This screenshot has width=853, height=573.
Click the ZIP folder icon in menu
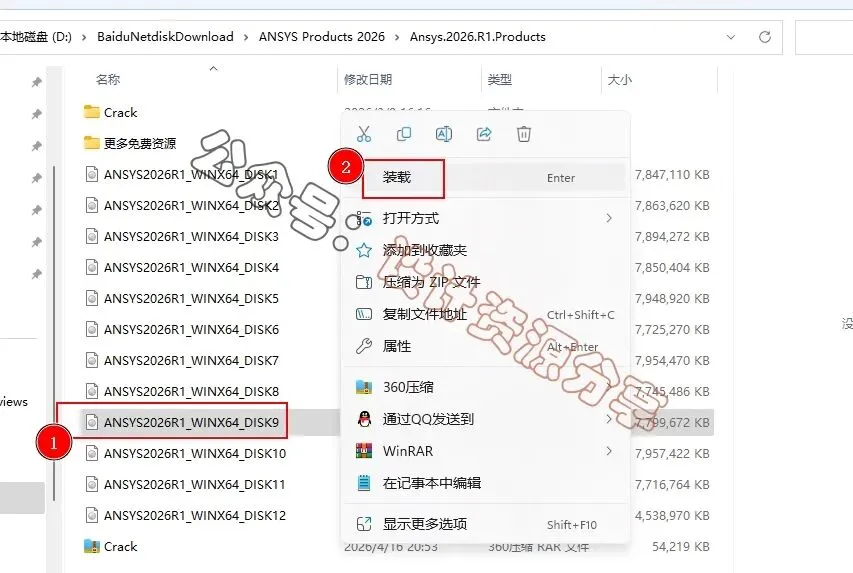click(x=364, y=282)
